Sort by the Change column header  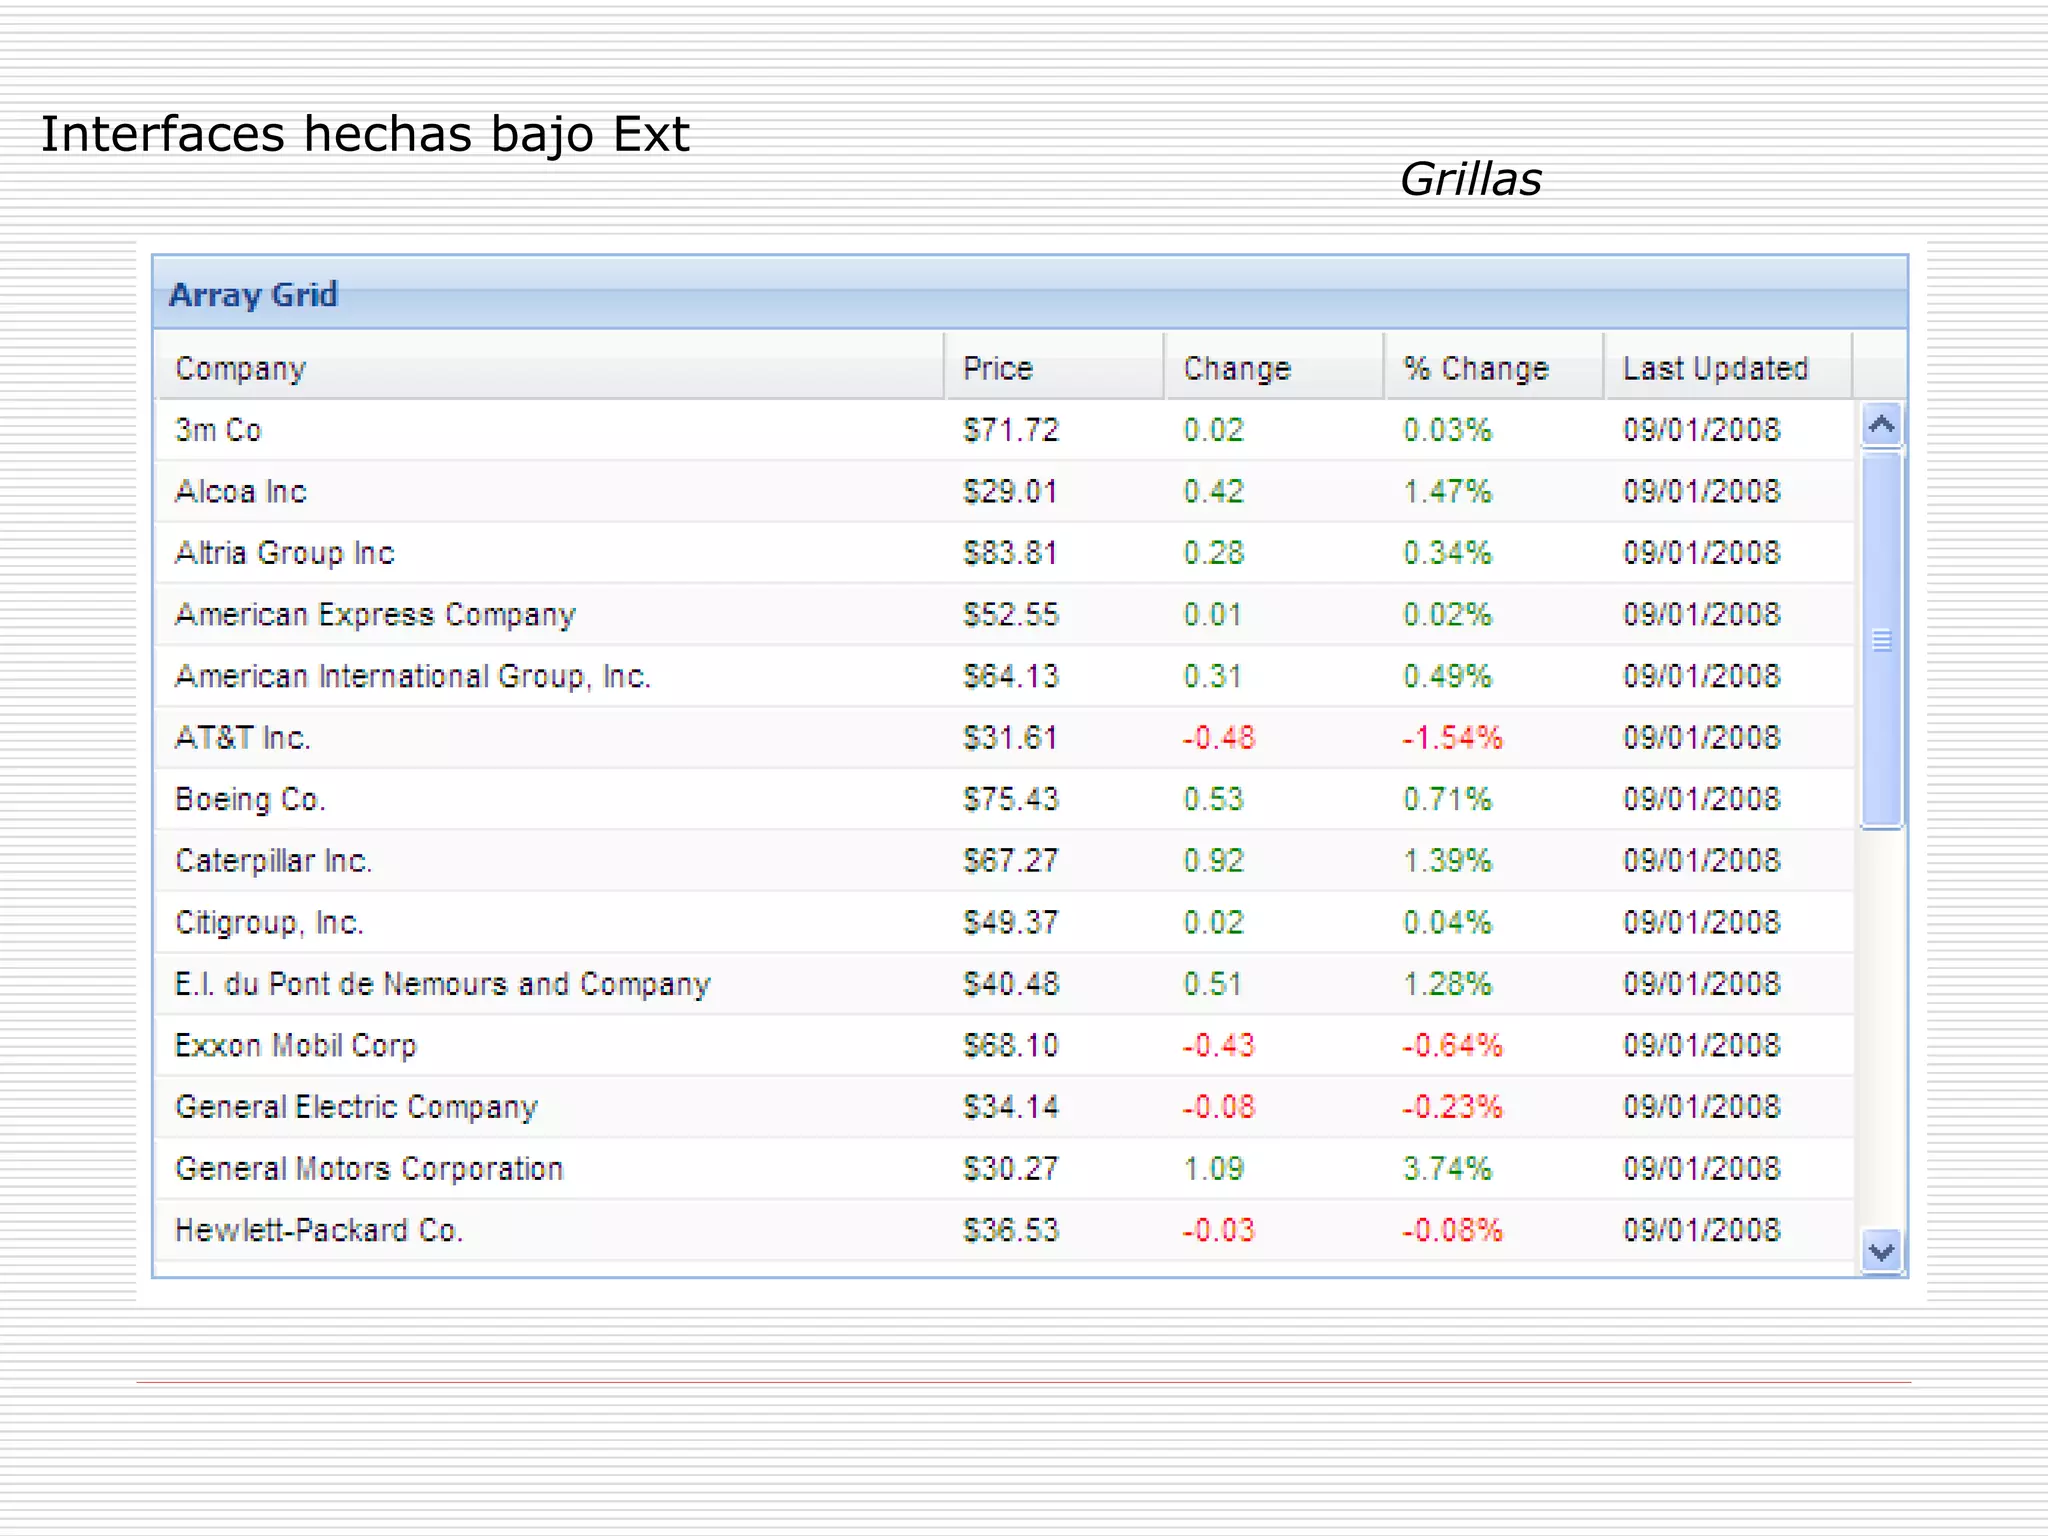click(x=1274, y=368)
